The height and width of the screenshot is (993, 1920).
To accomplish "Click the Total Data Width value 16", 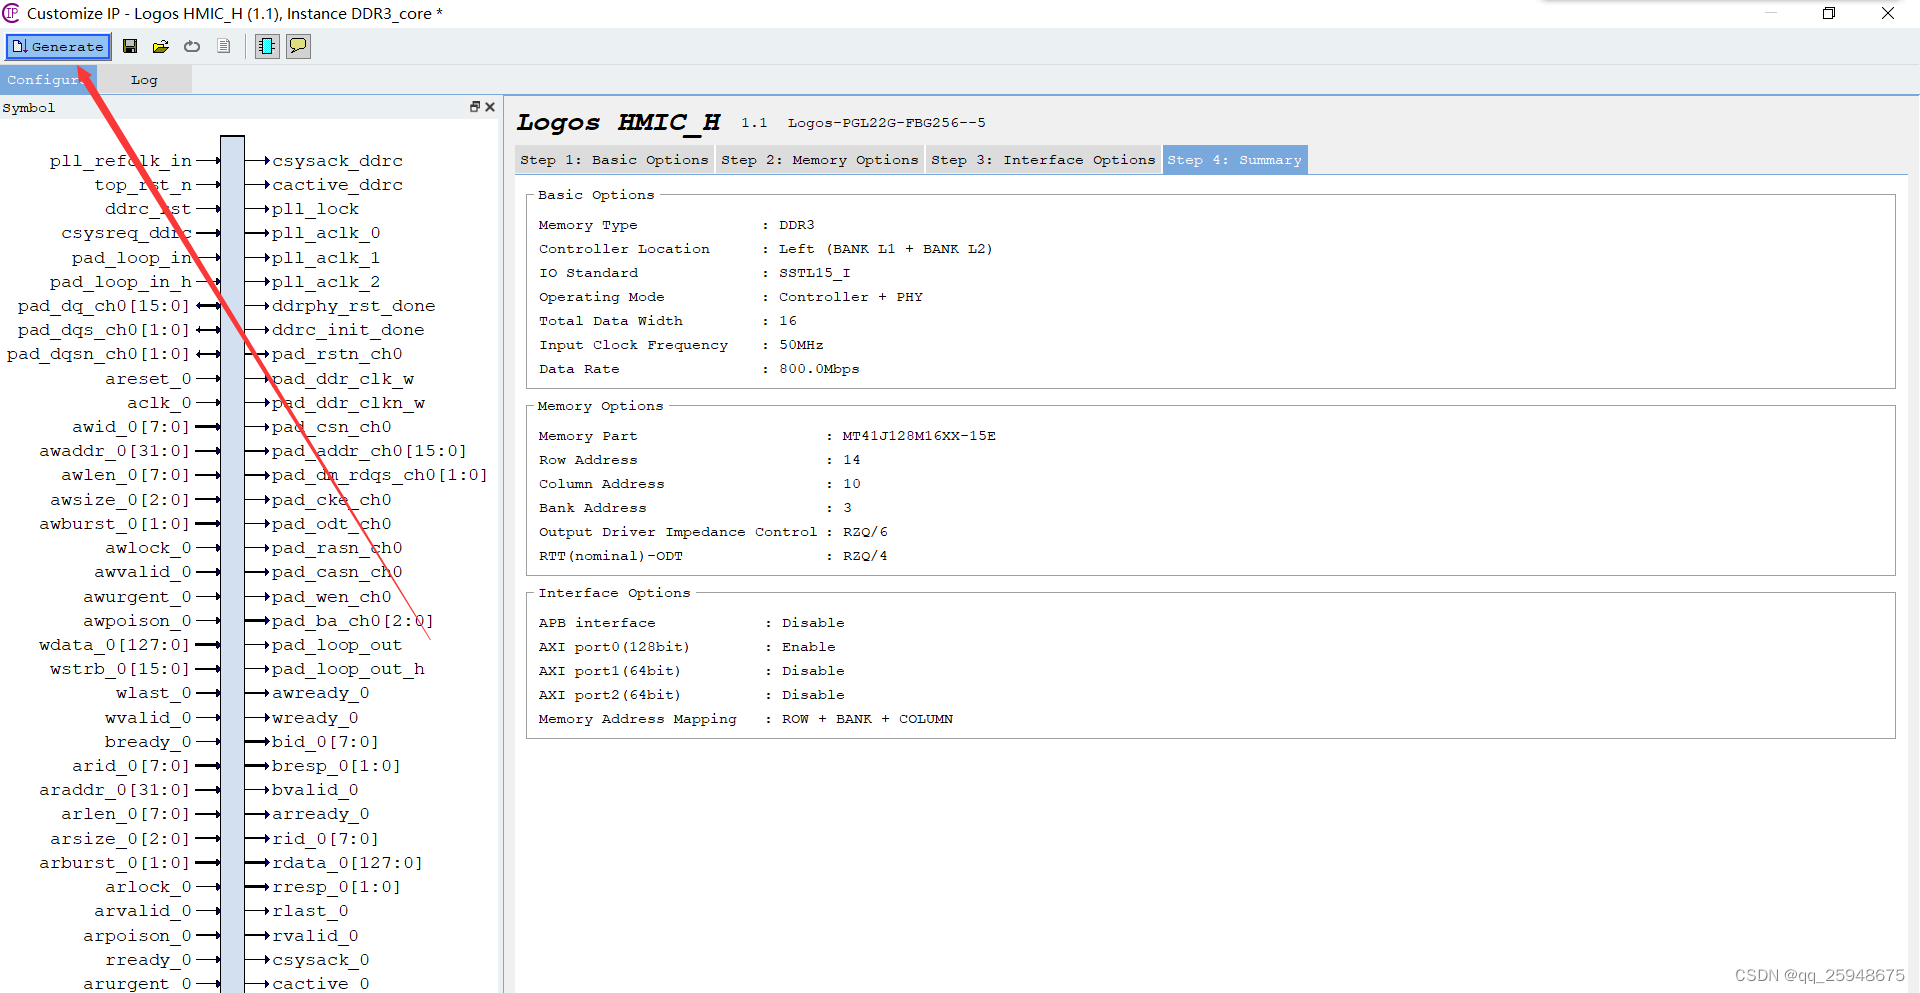I will [788, 321].
